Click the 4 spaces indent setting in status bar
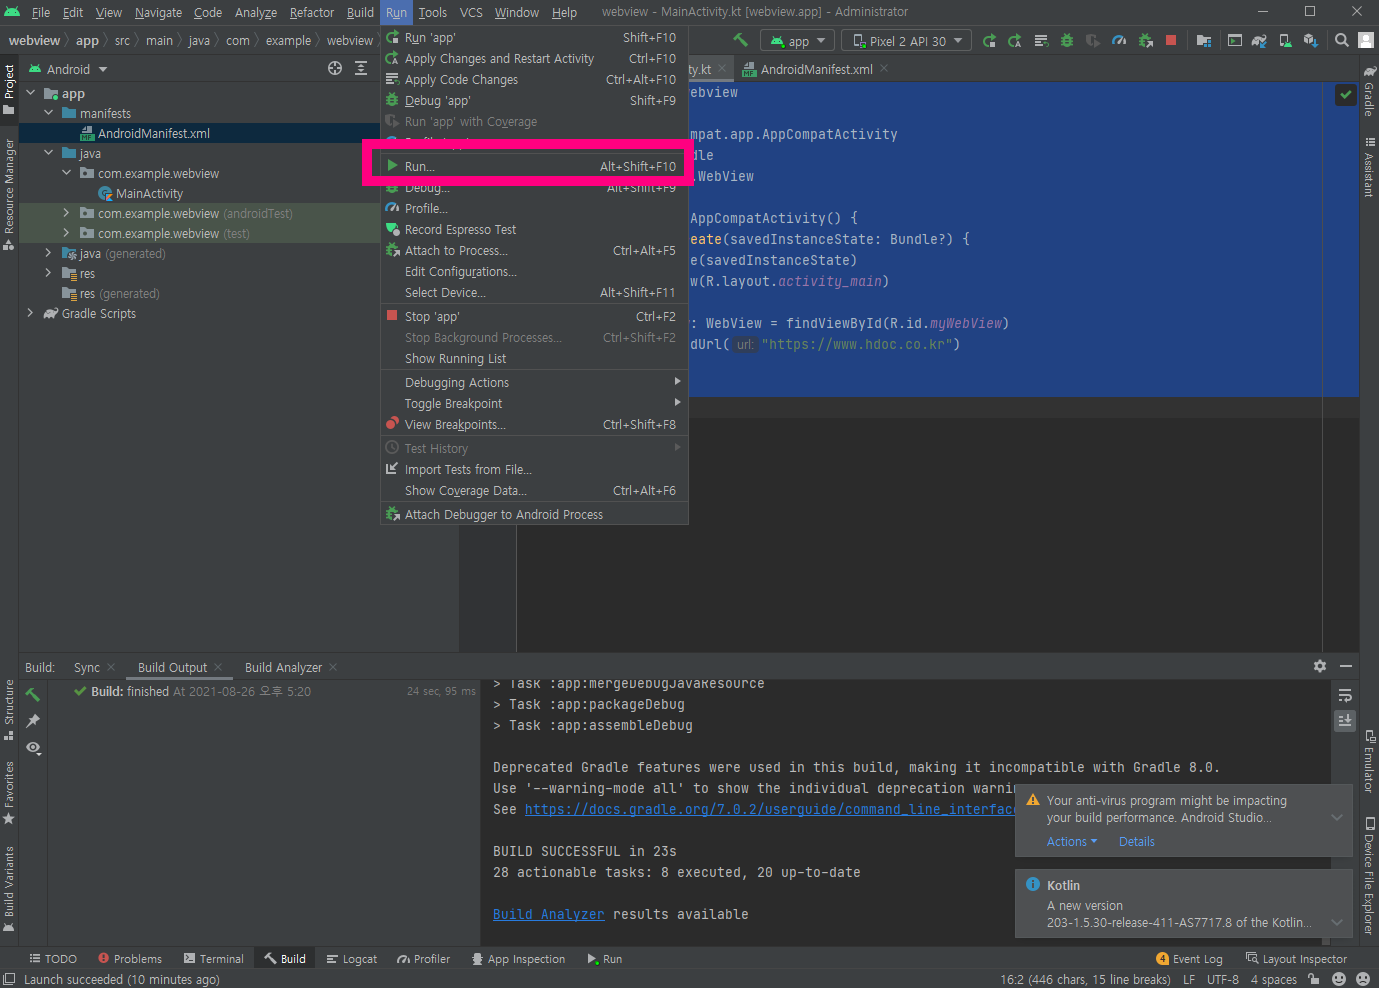Viewport: 1379px width, 988px height. tap(1273, 979)
